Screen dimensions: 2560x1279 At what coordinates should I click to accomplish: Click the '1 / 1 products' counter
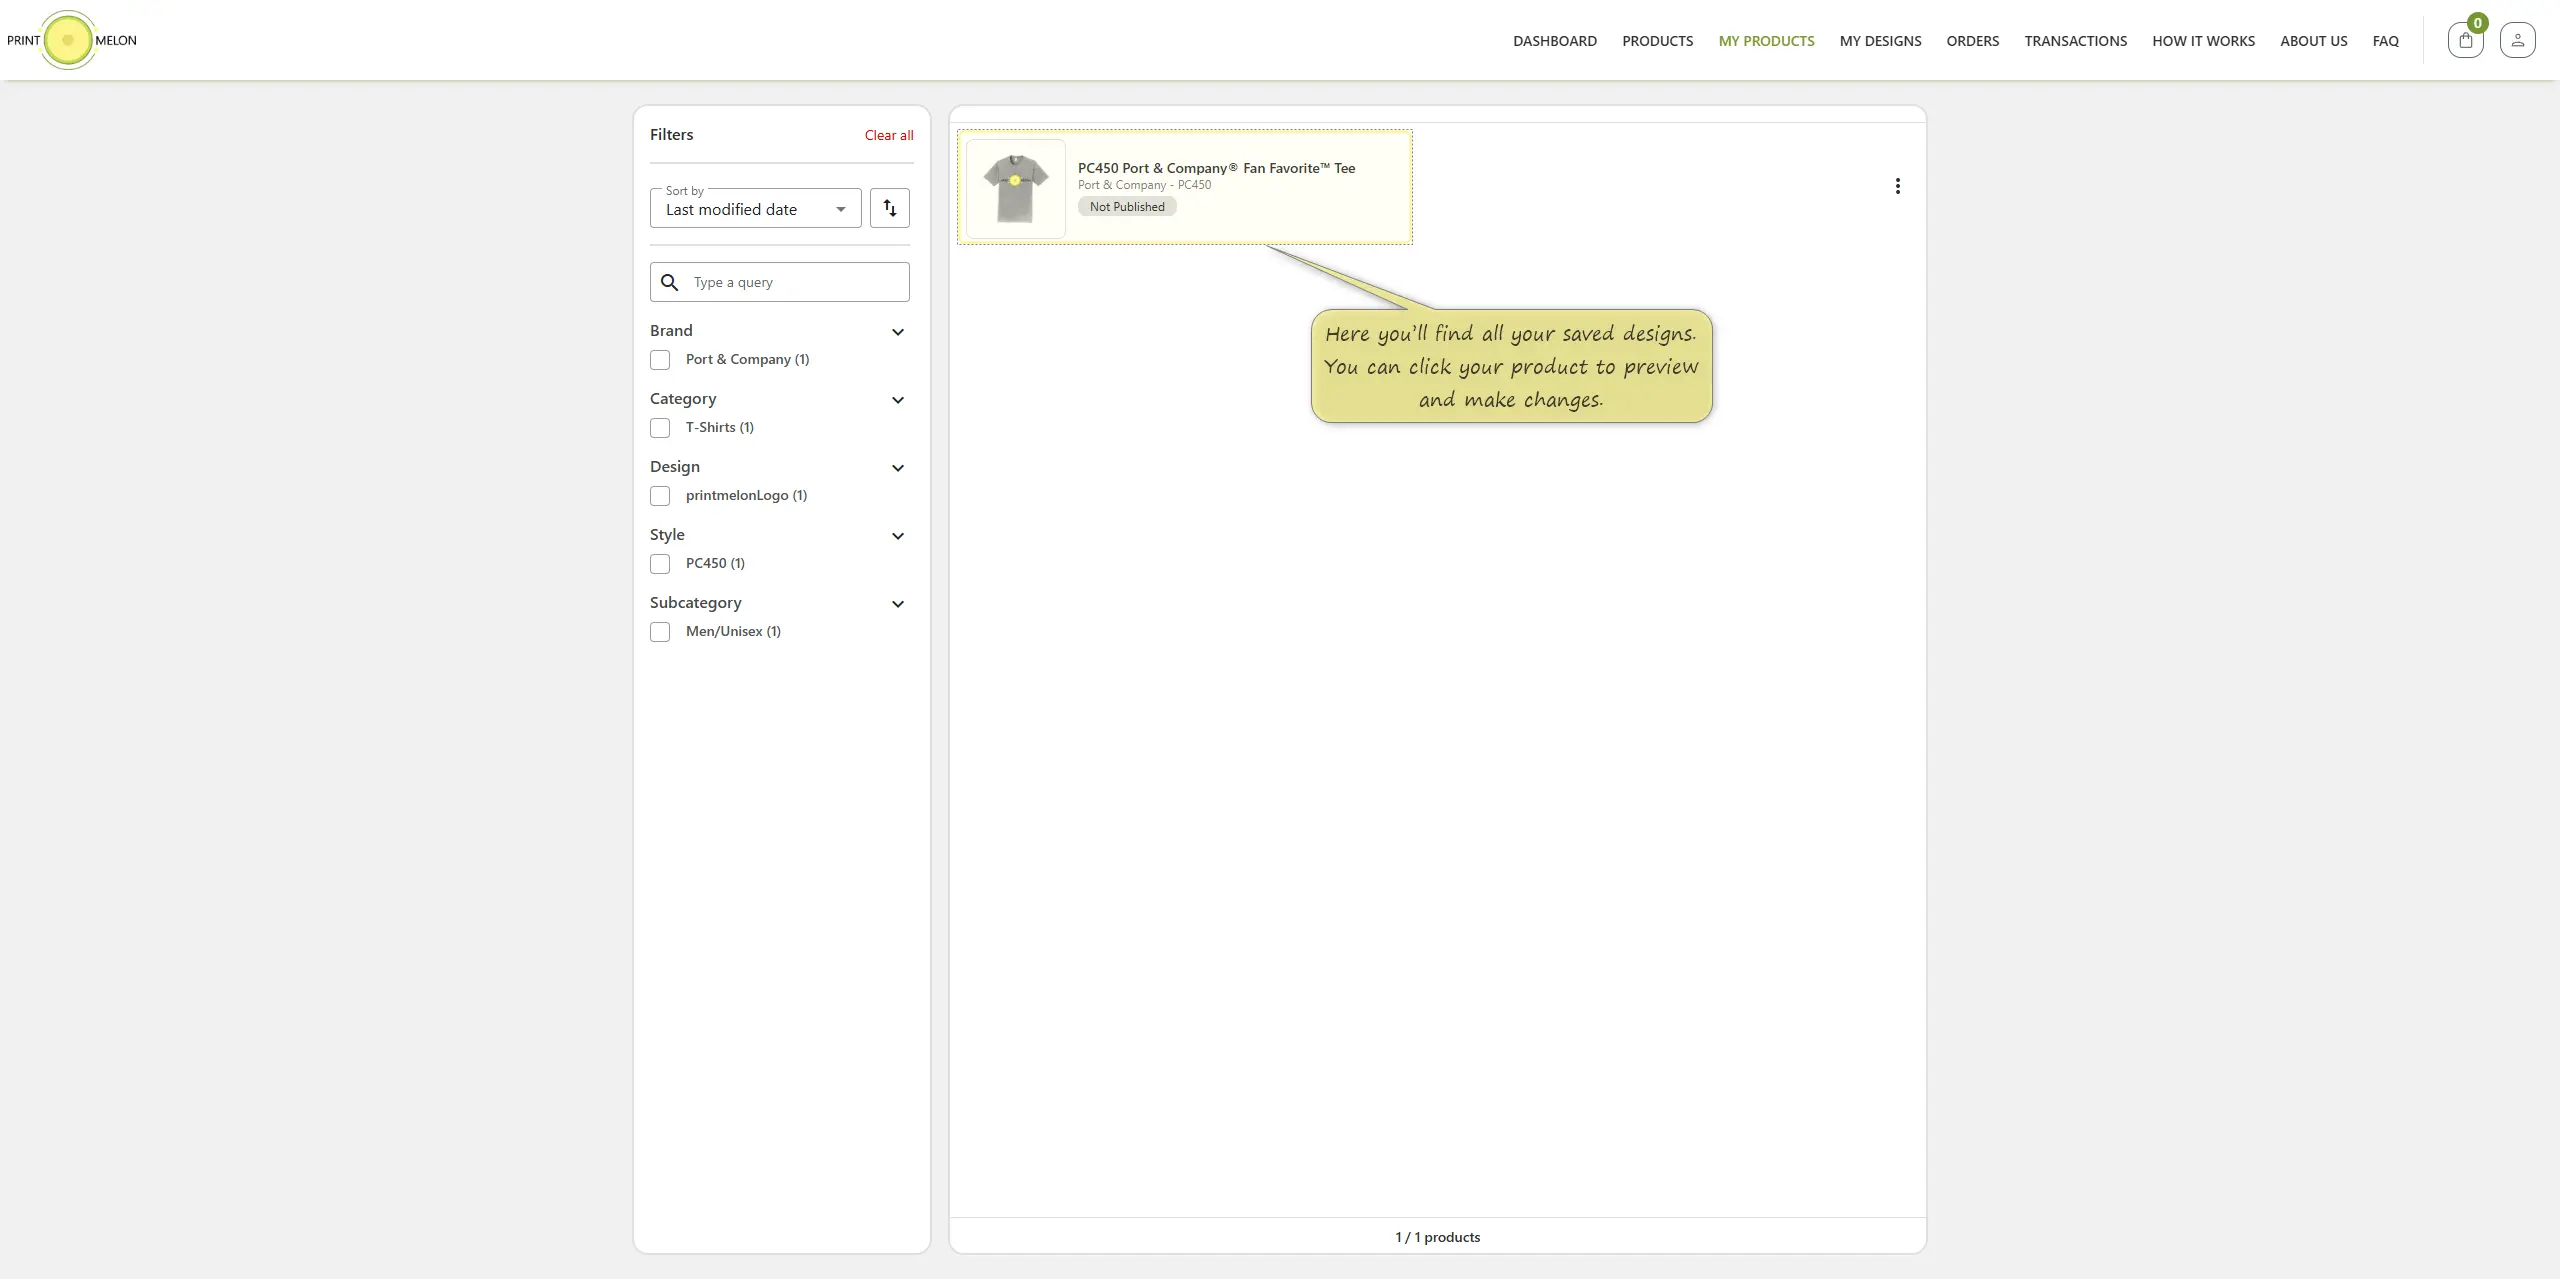pos(1437,1237)
